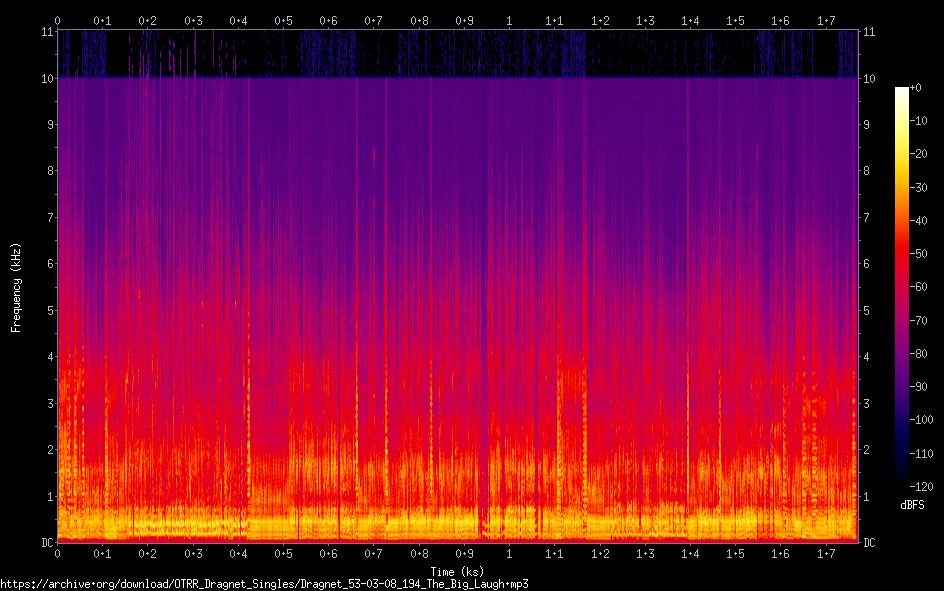The image size is (944, 591).
Task: Open the archive.org download URL at bottom
Action: [x=264, y=583]
